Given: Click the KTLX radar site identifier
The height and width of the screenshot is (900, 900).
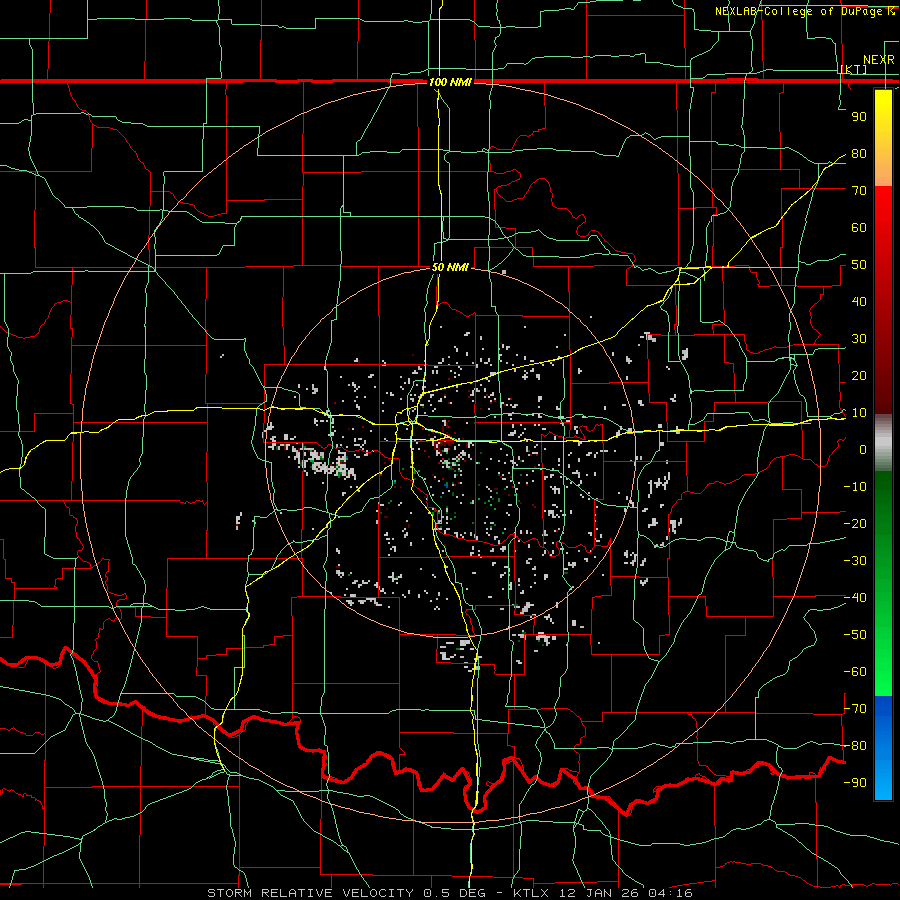Looking at the screenshot, I should (532, 893).
